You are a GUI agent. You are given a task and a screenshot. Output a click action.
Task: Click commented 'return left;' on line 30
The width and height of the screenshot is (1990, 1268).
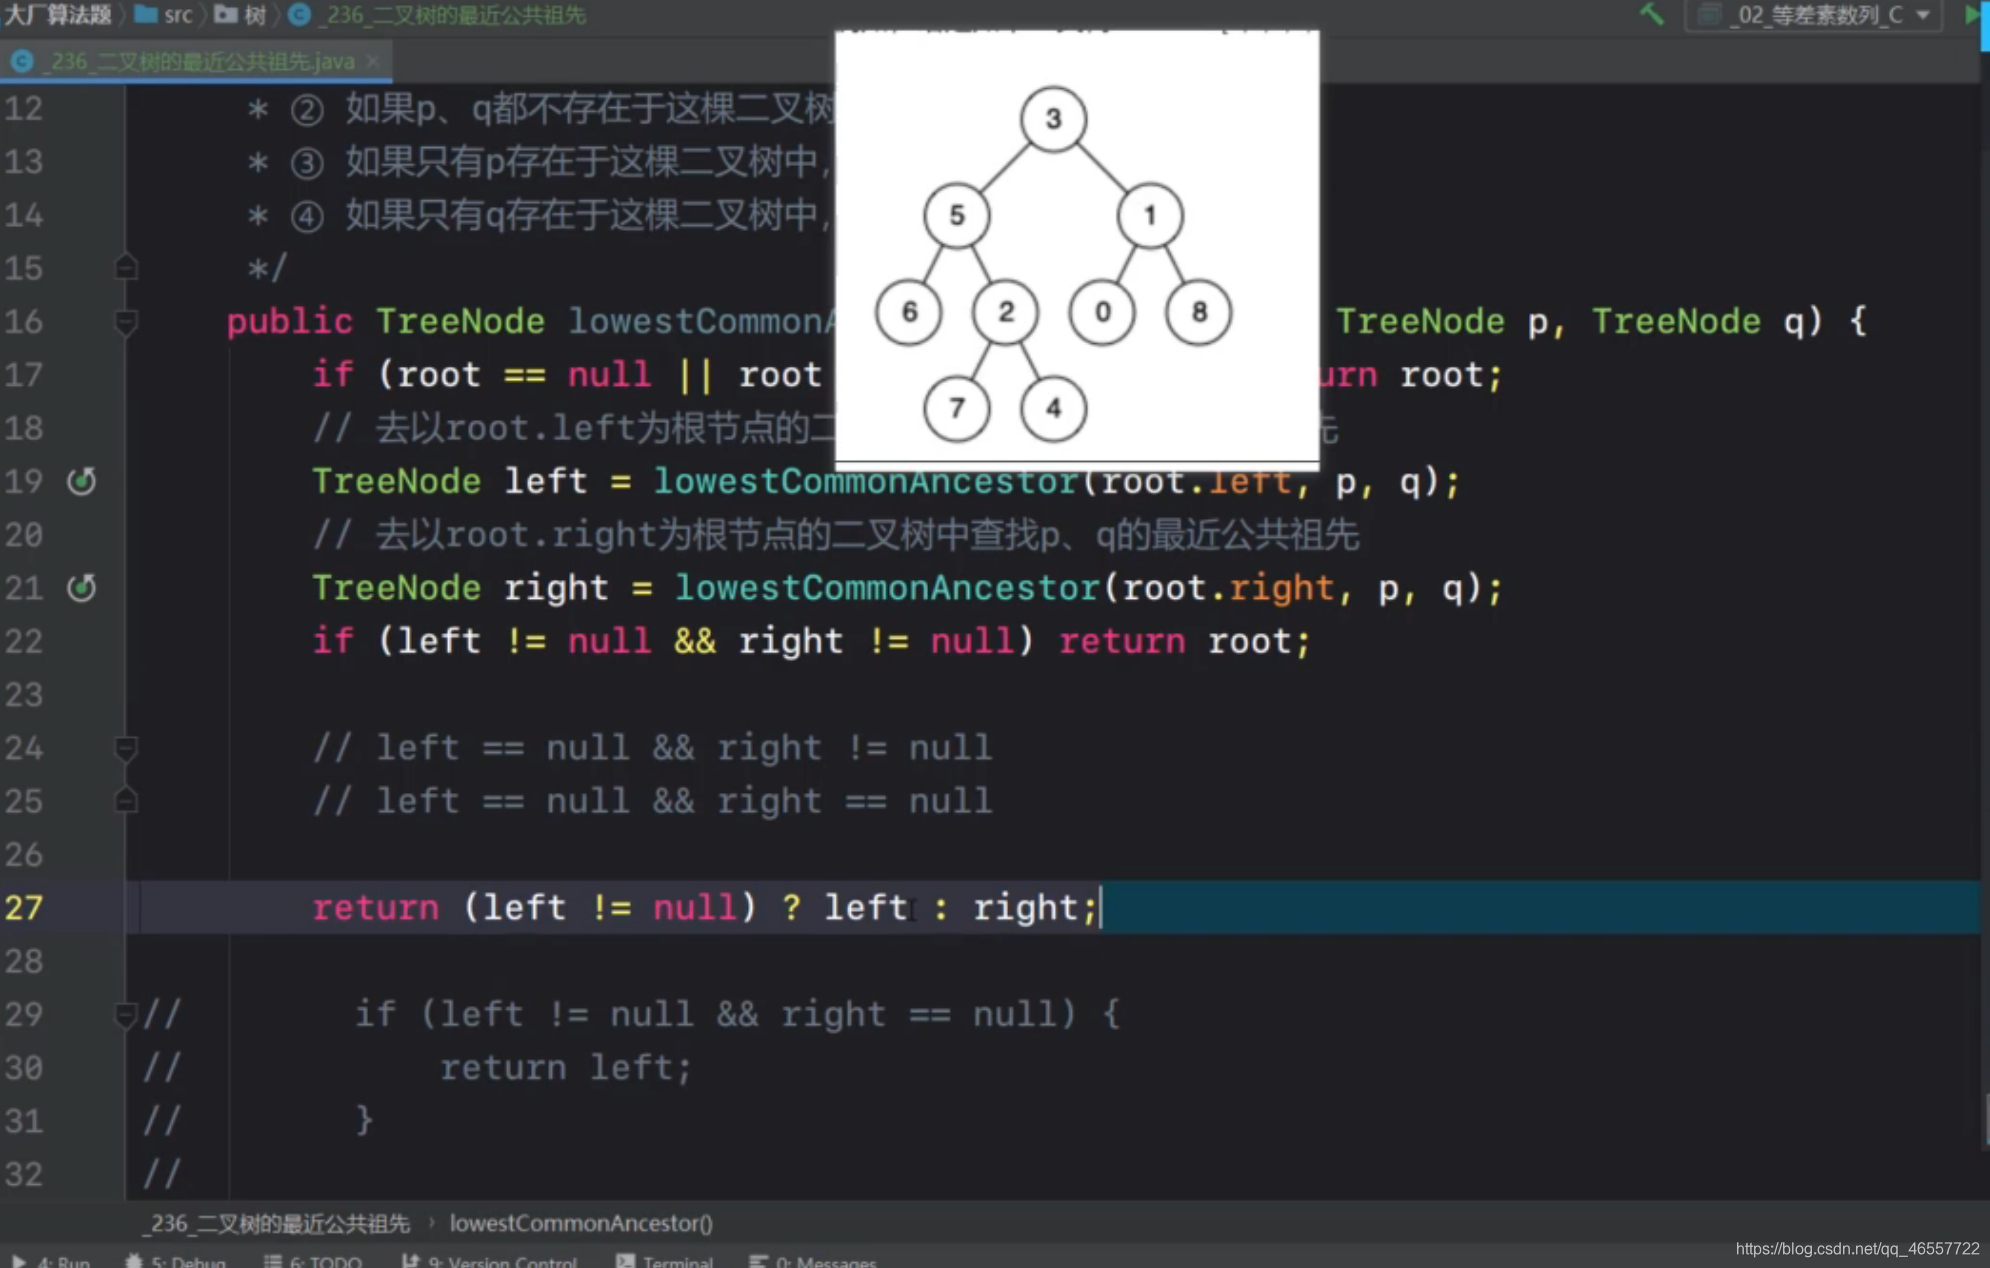pyautogui.click(x=566, y=1067)
